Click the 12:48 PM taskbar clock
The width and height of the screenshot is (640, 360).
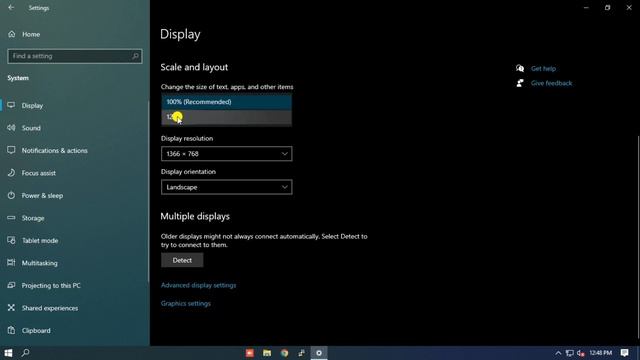601,353
